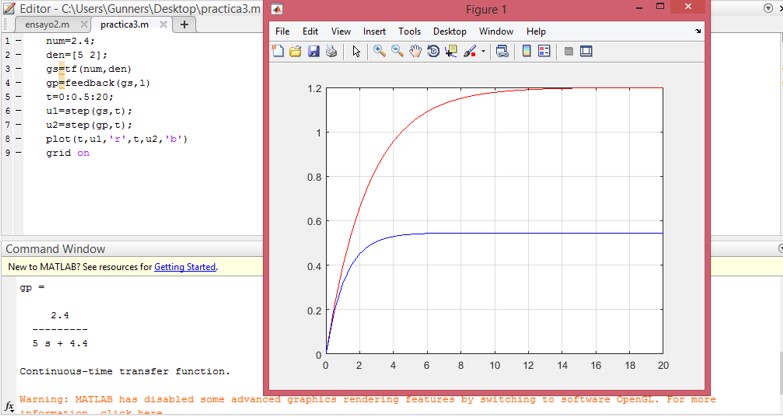This screenshot has height=416, width=783.
Task: Click code line 'den=[5 2];'
Action: tap(76, 55)
